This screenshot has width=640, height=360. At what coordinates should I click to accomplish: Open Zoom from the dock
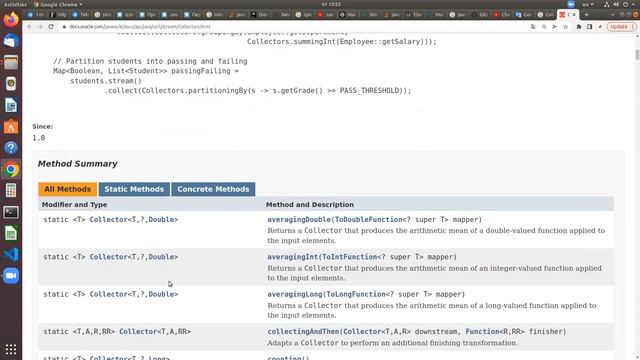[11, 276]
